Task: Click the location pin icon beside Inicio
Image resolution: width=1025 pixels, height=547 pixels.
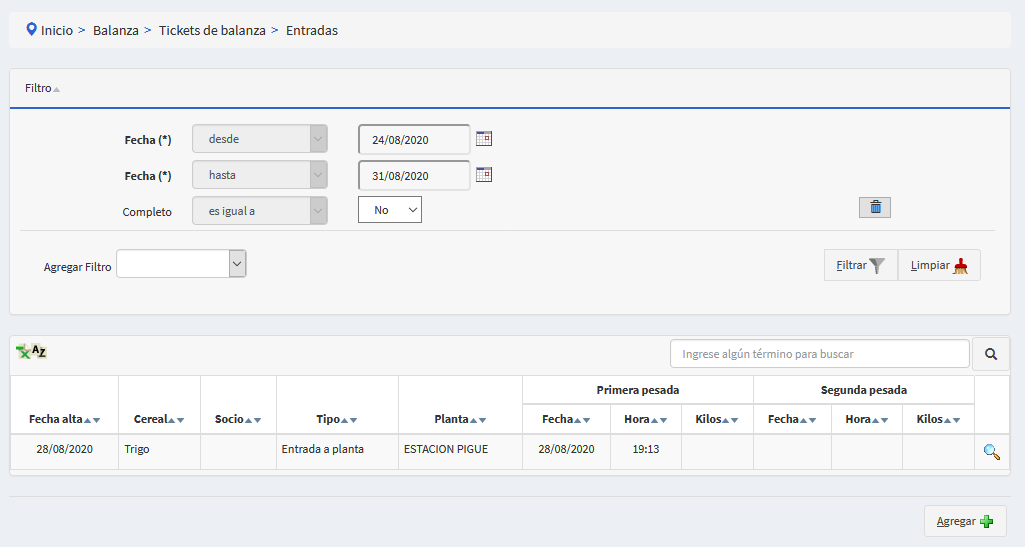Action: pyautogui.click(x=32, y=30)
